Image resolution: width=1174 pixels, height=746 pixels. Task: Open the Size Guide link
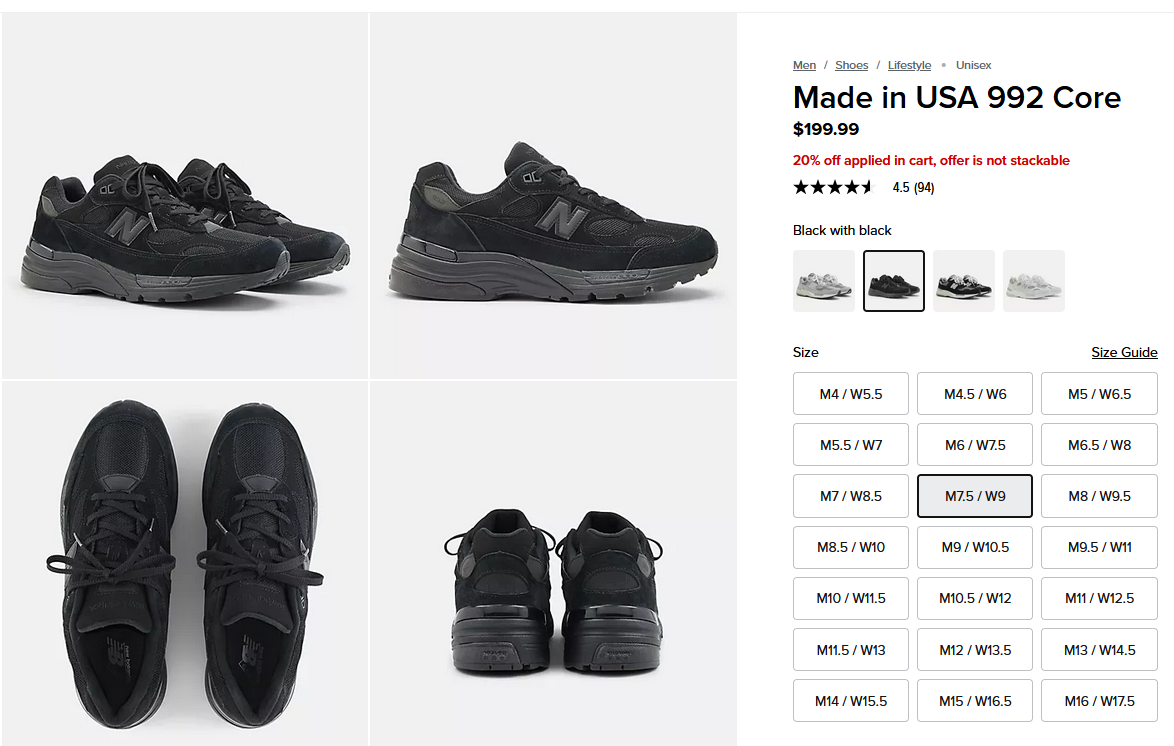[x=1124, y=352]
